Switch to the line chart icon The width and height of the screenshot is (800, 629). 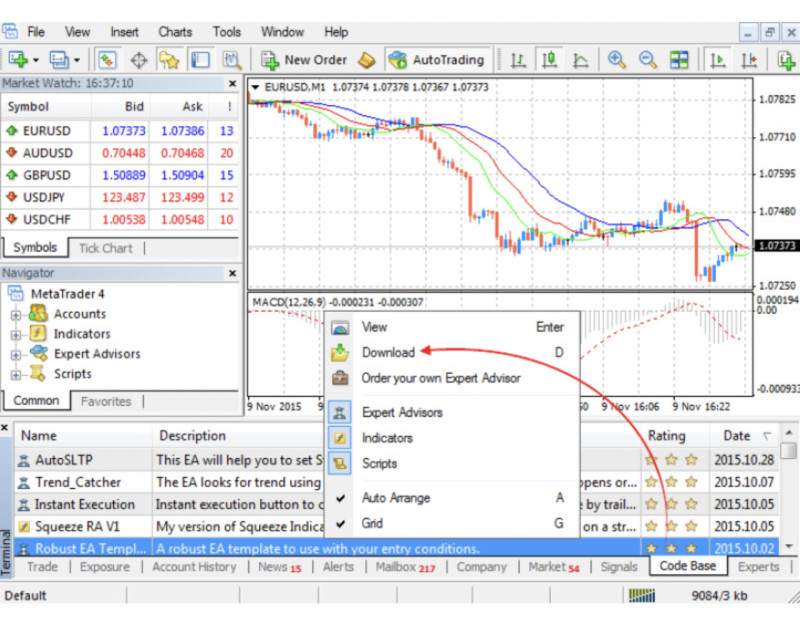pyautogui.click(x=580, y=60)
